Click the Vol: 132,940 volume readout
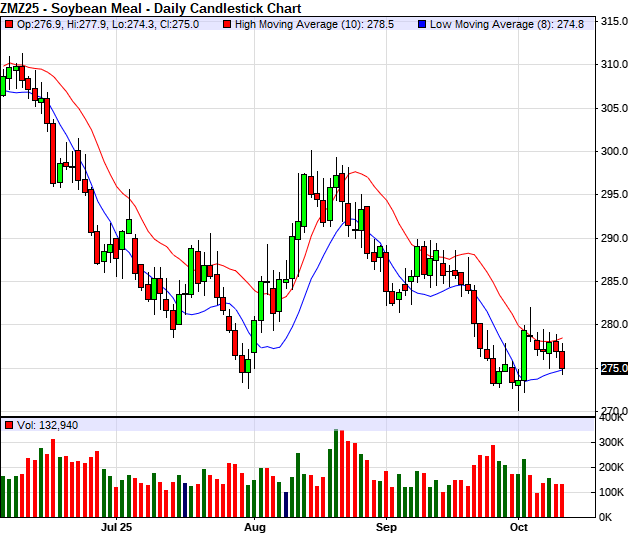Image resolution: width=640 pixels, height=536 pixels. pos(47,425)
